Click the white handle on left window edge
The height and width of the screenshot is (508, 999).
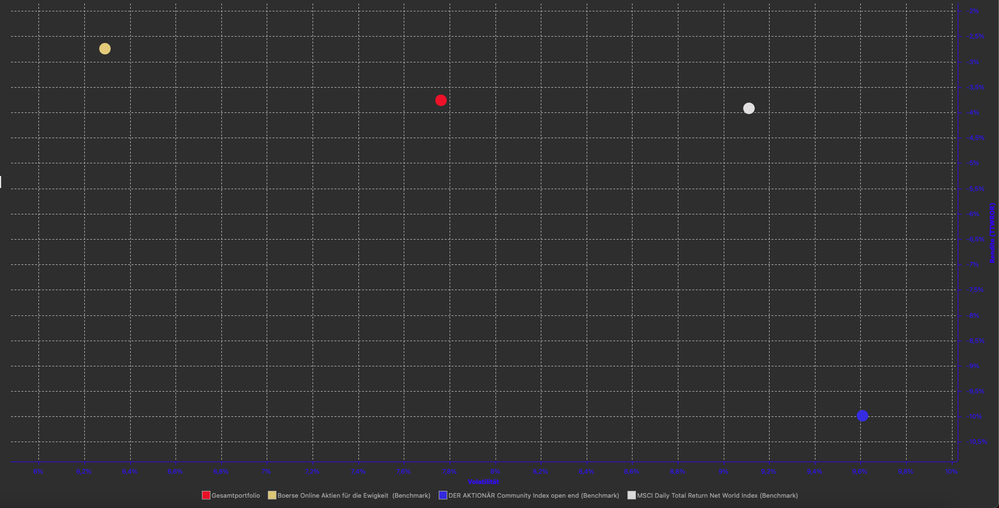tap(1, 182)
